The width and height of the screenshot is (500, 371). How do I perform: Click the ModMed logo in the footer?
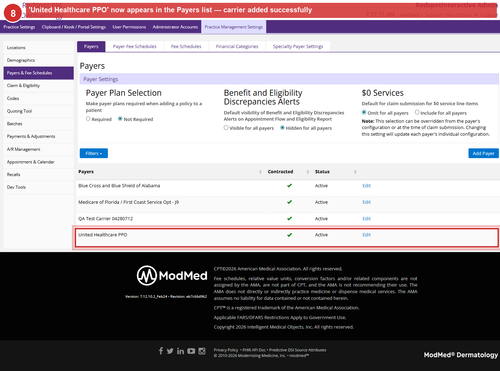click(172, 275)
